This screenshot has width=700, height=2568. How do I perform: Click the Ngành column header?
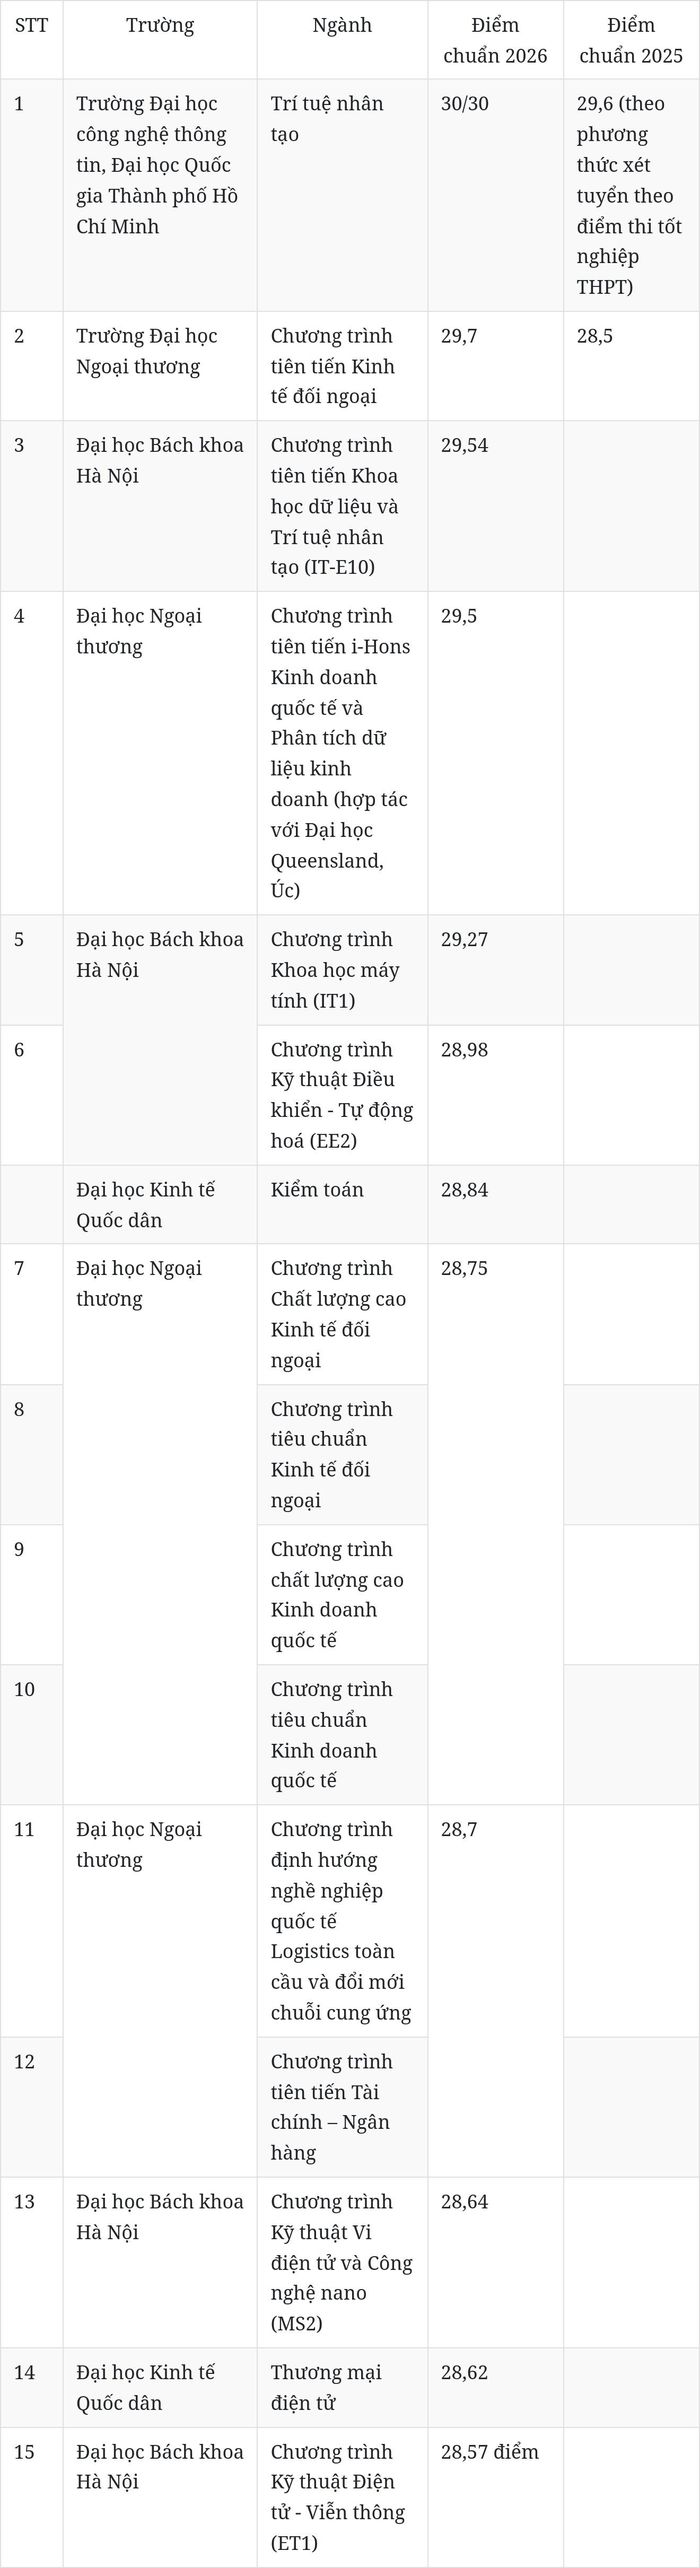point(342,40)
